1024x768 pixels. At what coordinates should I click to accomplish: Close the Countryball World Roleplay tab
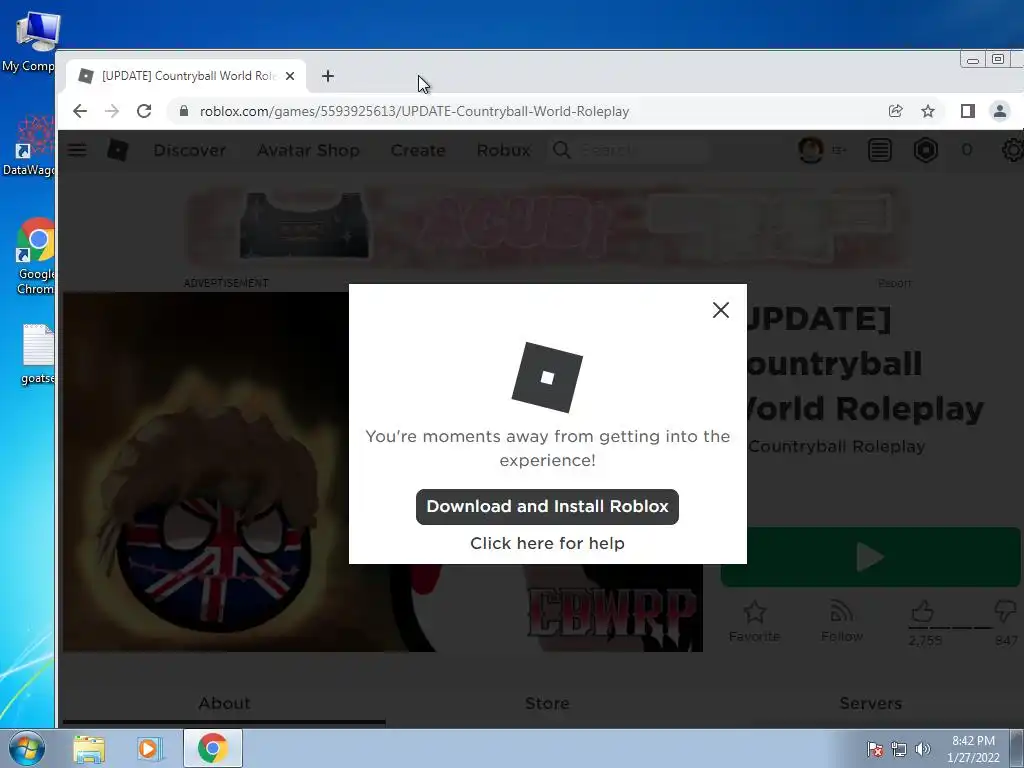(x=290, y=76)
